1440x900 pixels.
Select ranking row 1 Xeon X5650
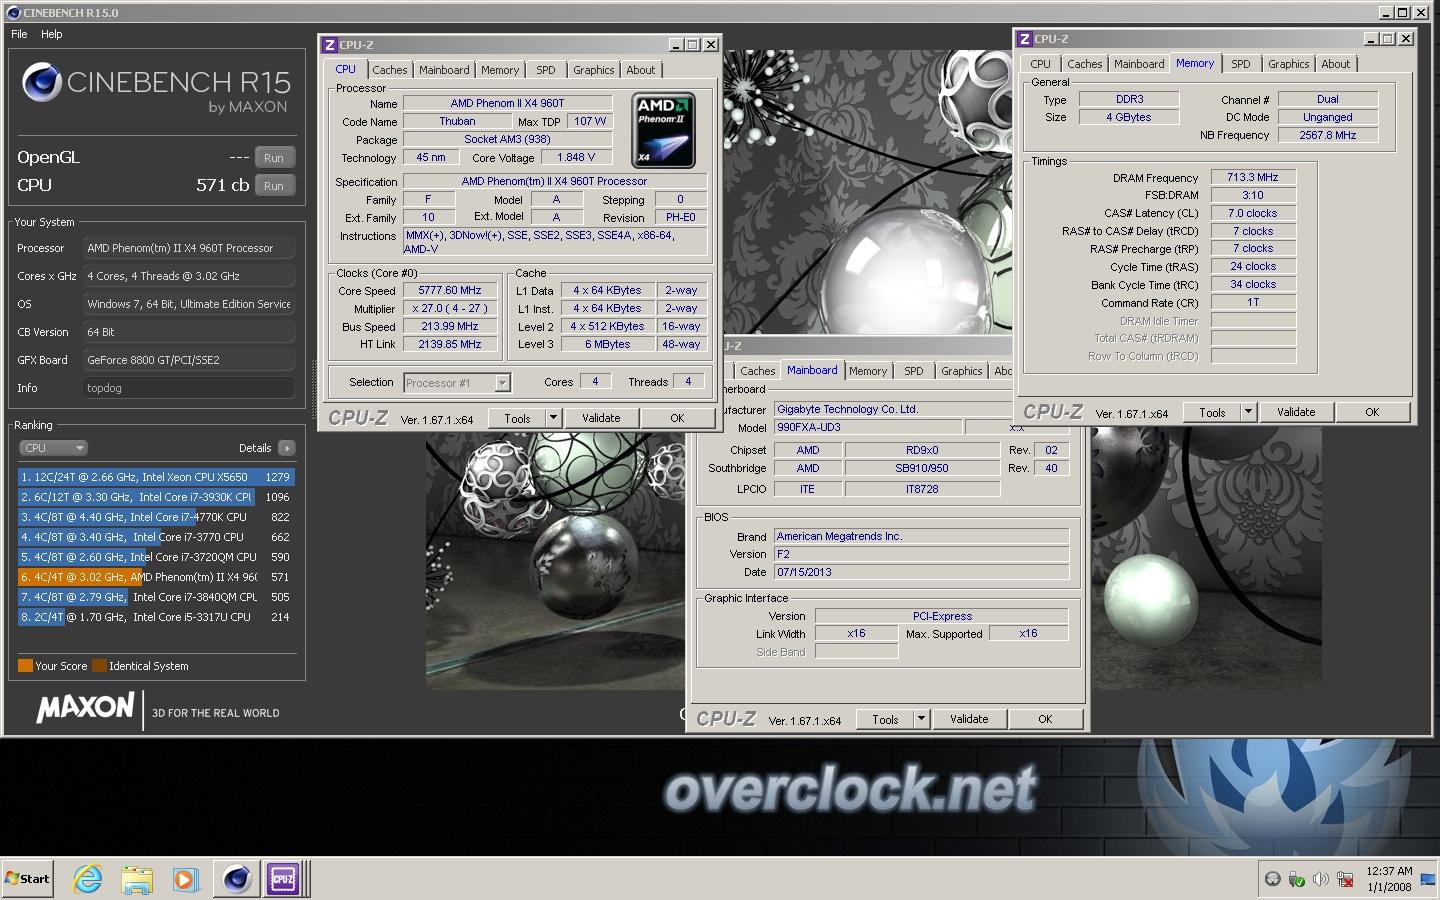point(156,477)
